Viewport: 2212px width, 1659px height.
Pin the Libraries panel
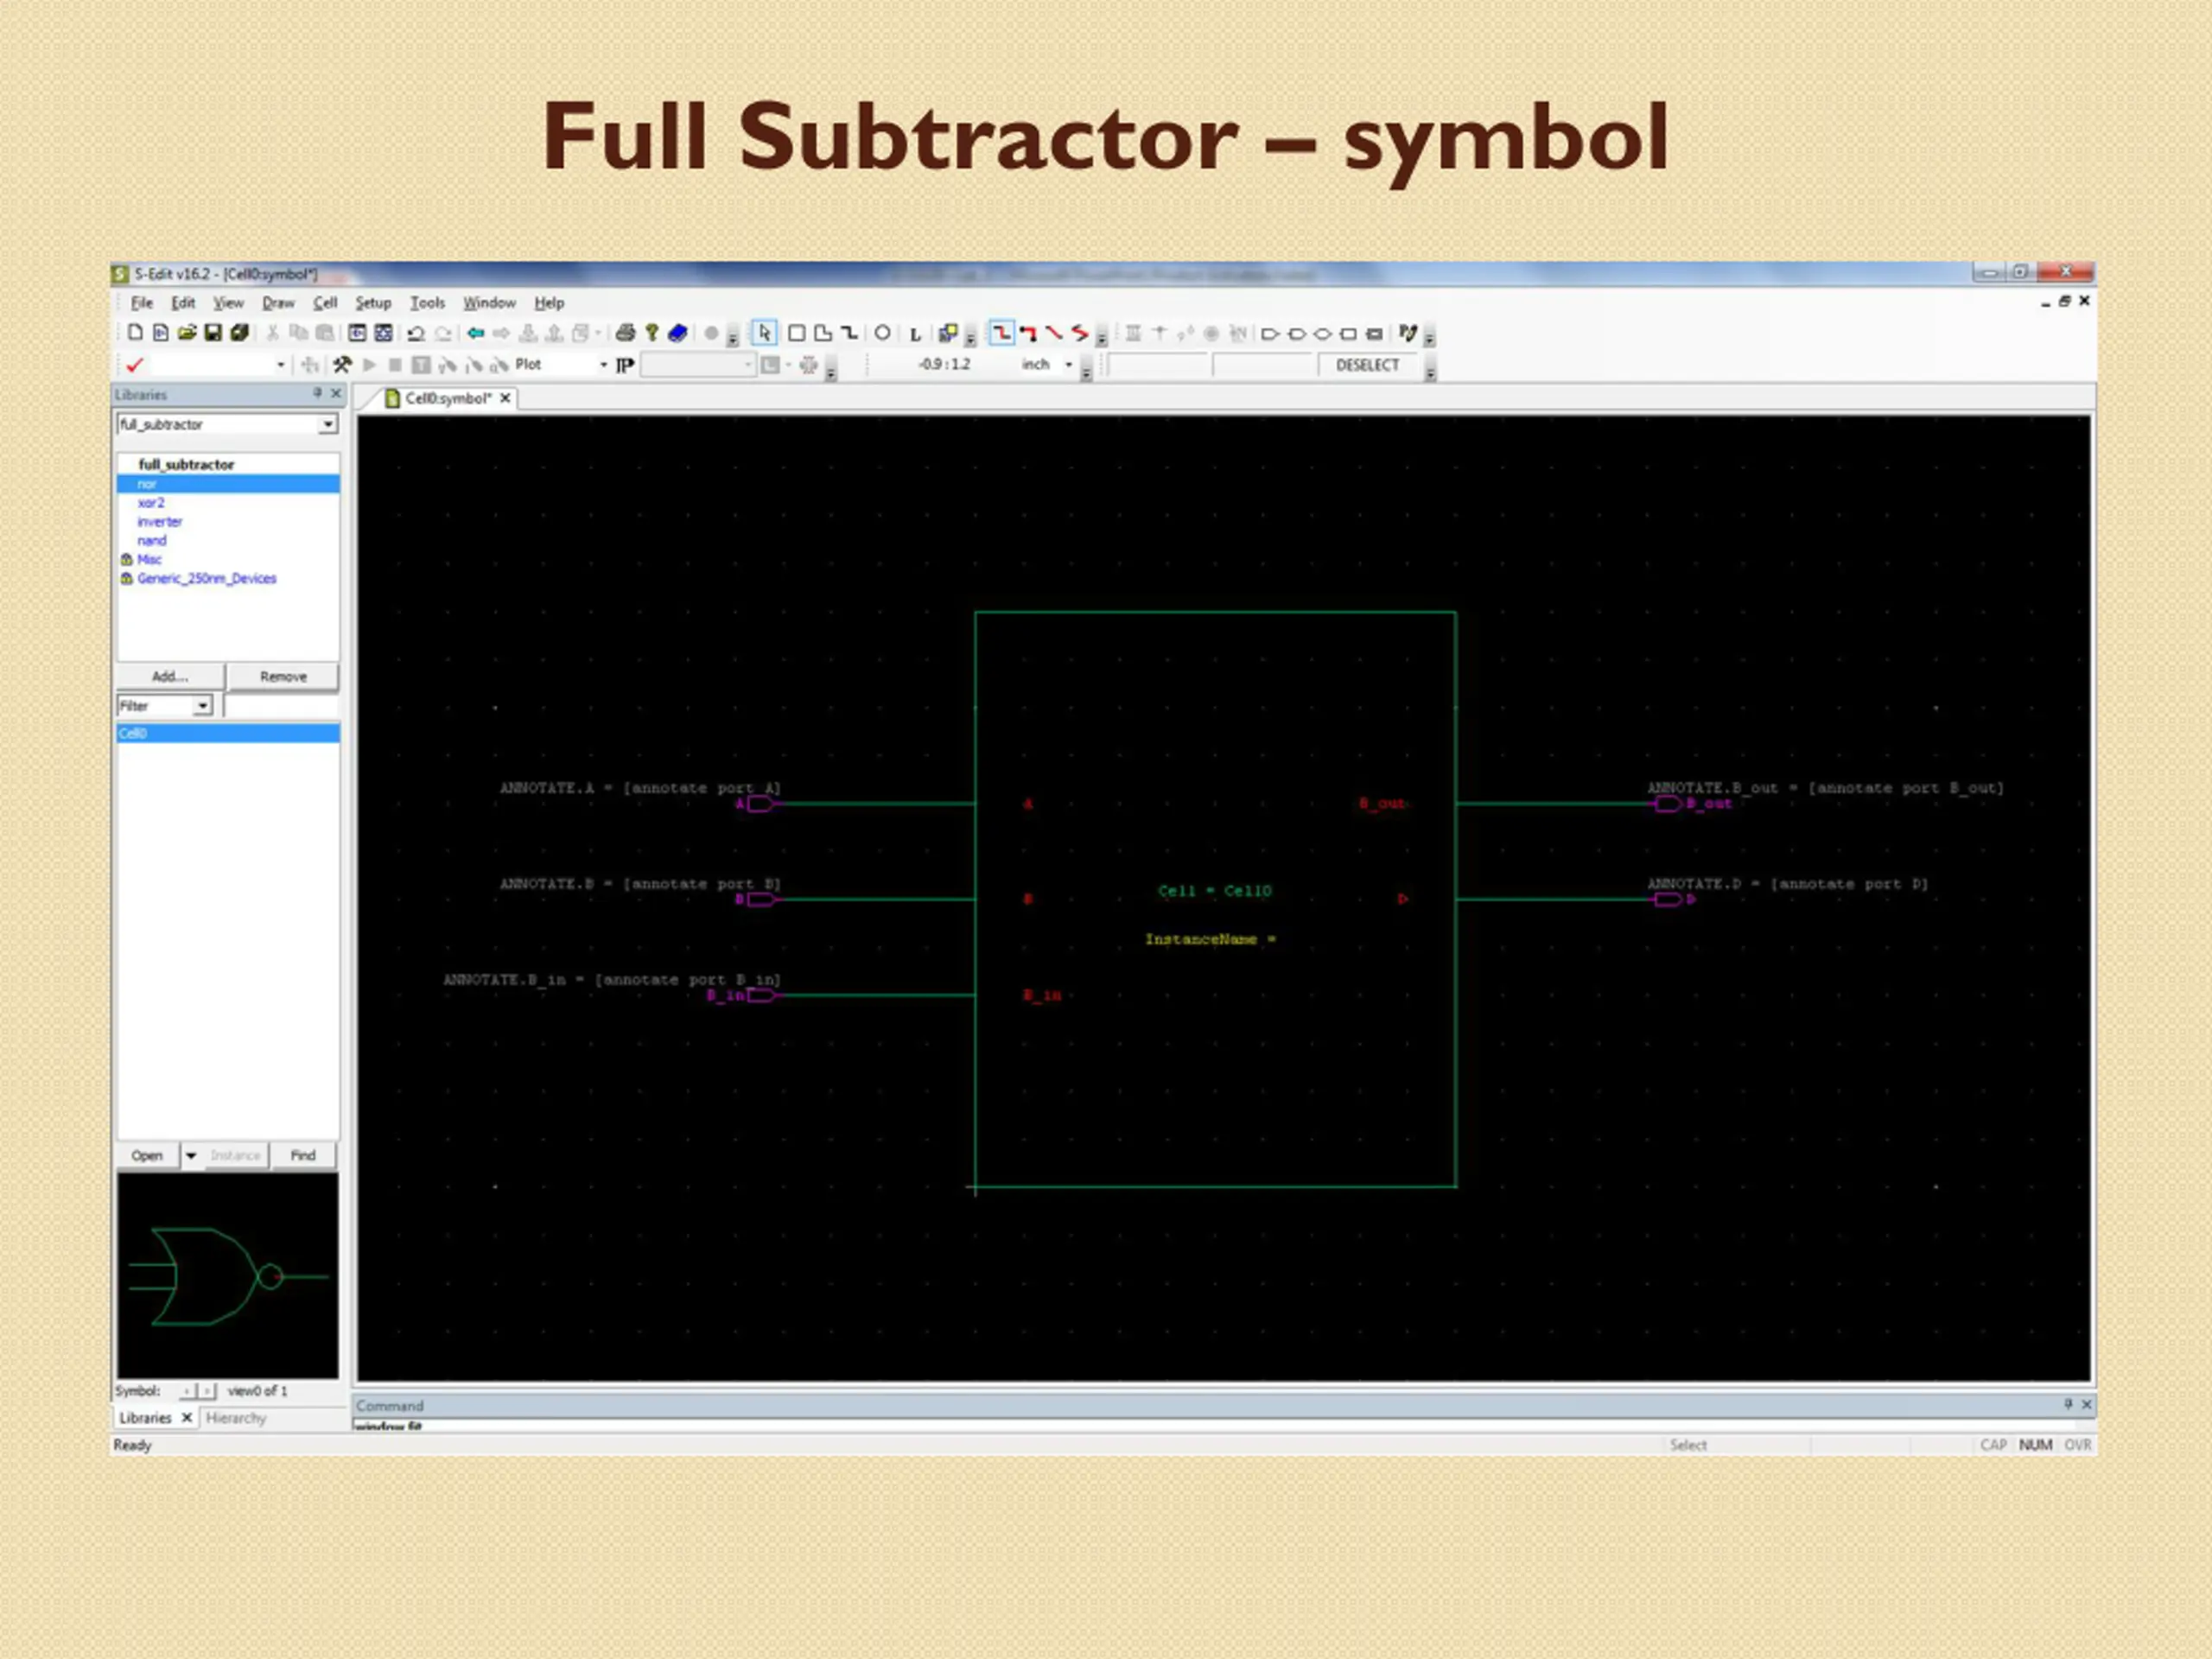317,394
